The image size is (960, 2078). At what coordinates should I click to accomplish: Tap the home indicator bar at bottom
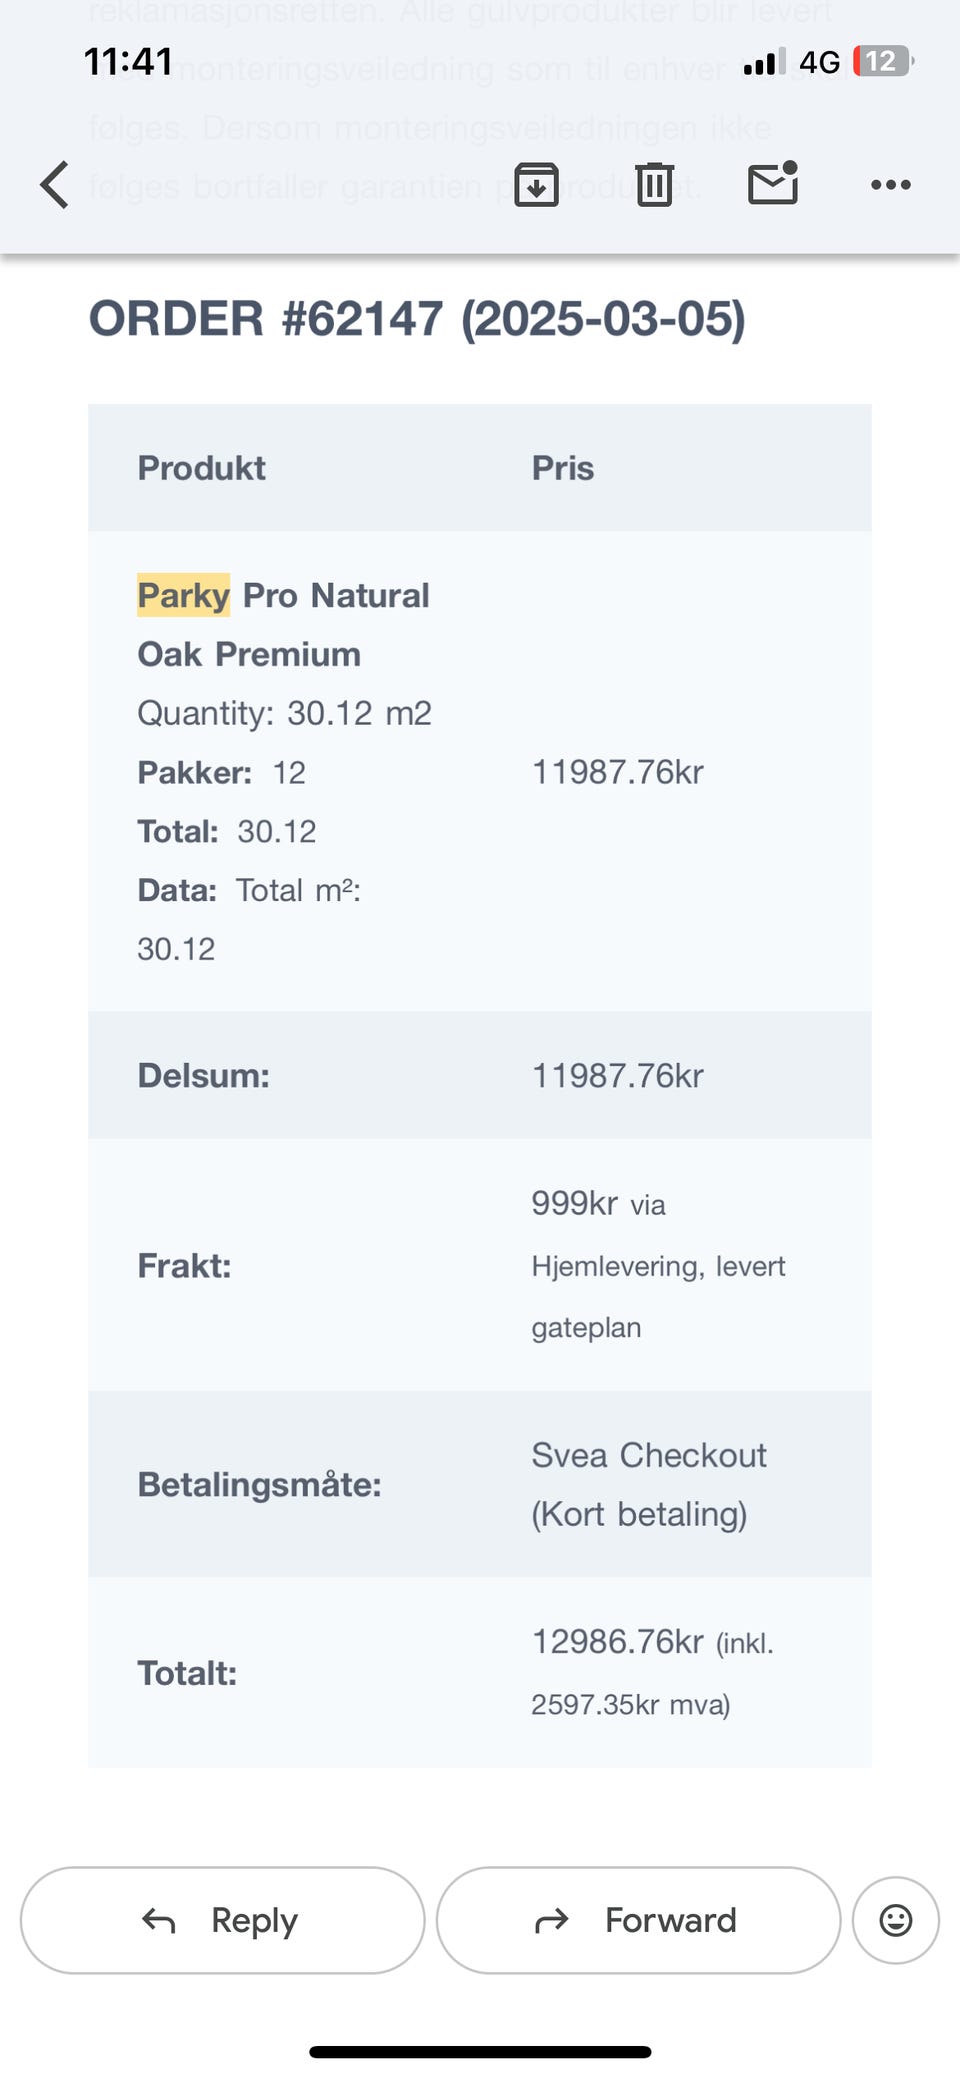[480, 2052]
